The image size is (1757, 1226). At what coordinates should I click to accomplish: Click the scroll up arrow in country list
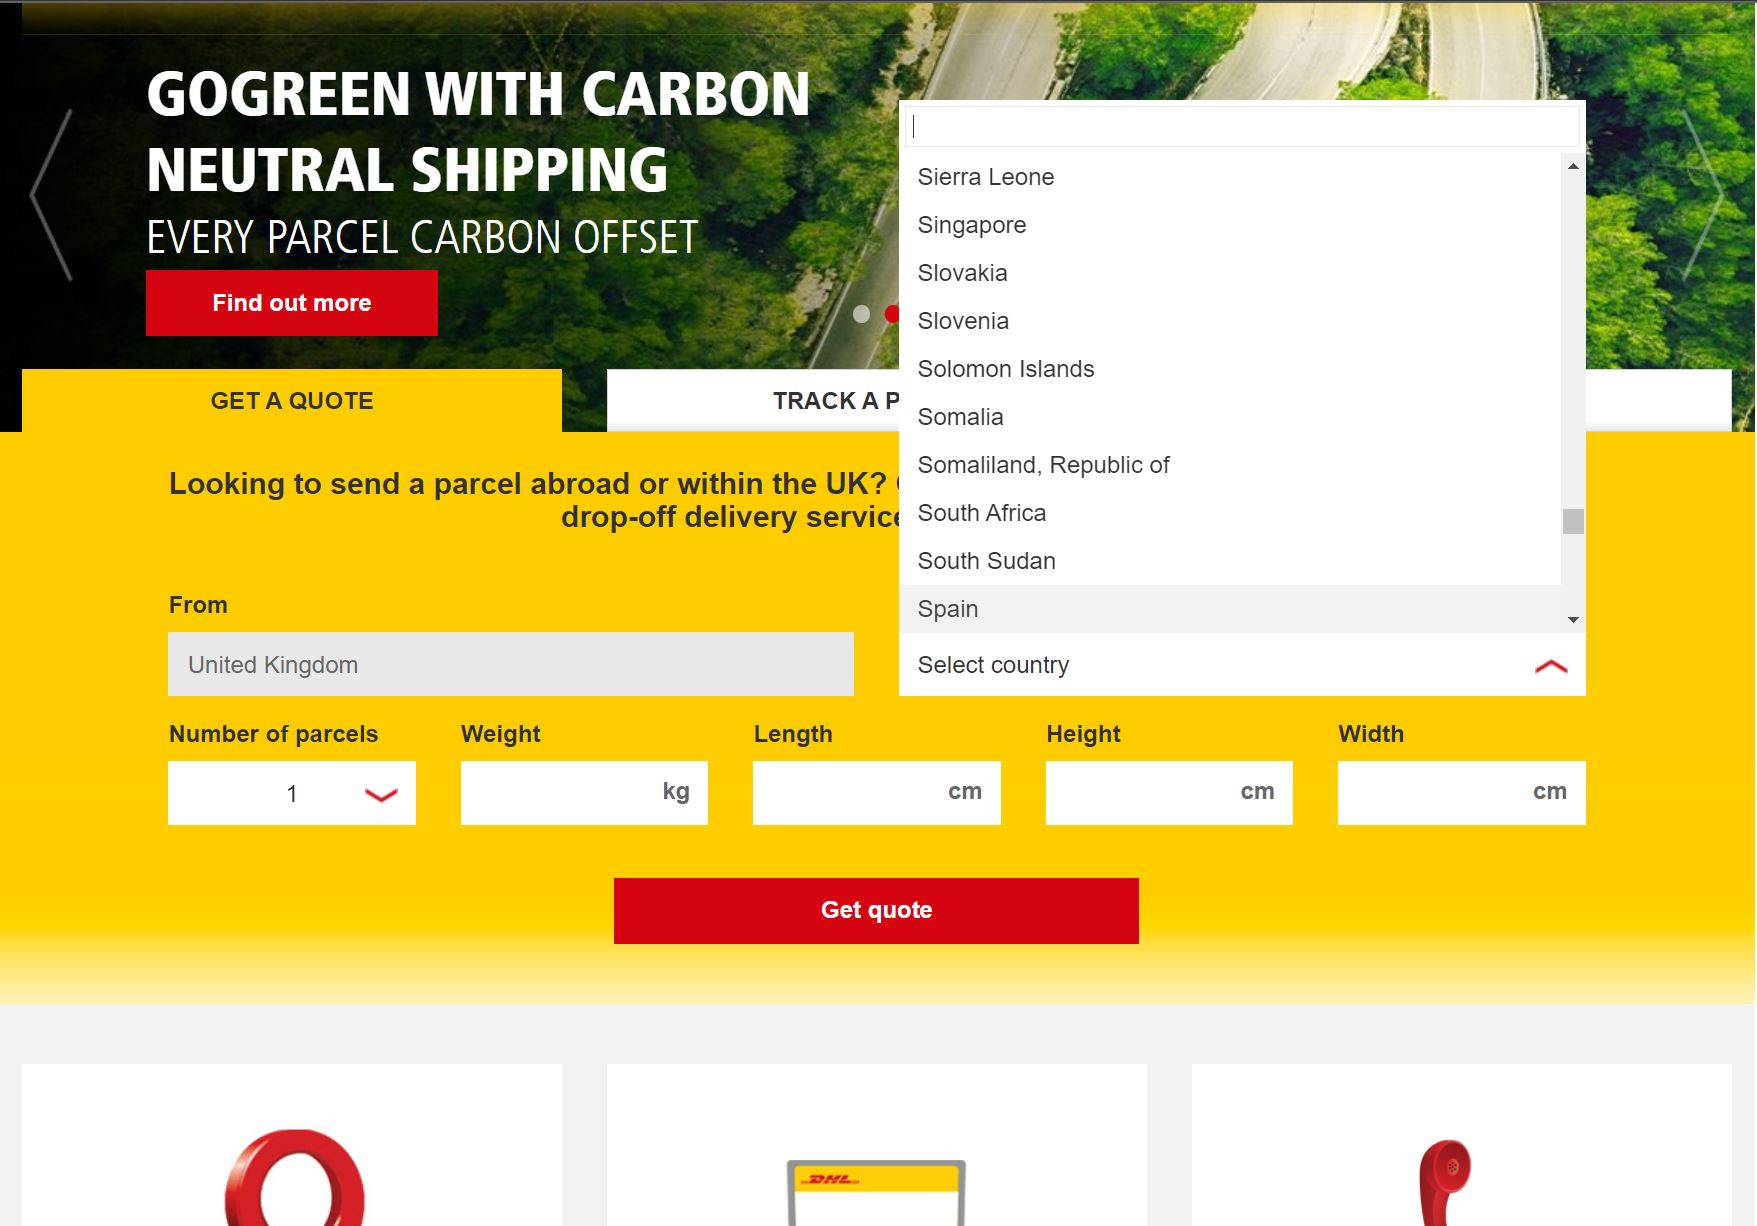pyautogui.click(x=1573, y=166)
